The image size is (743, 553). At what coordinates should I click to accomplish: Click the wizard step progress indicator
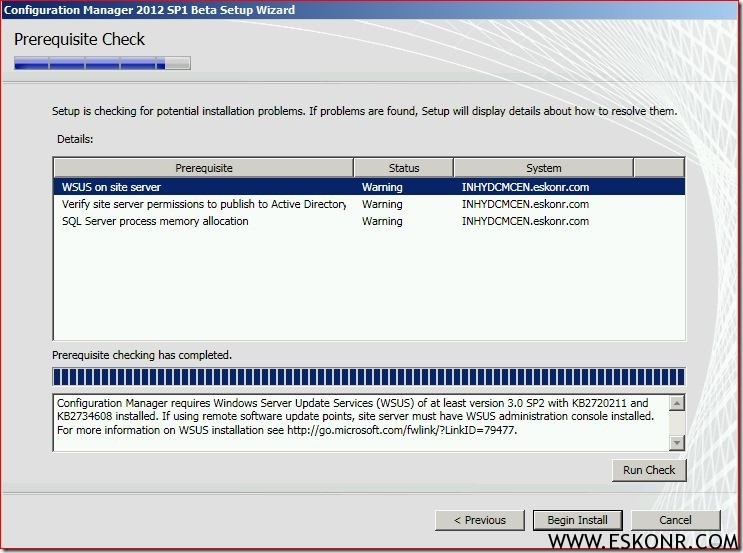pos(102,63)
